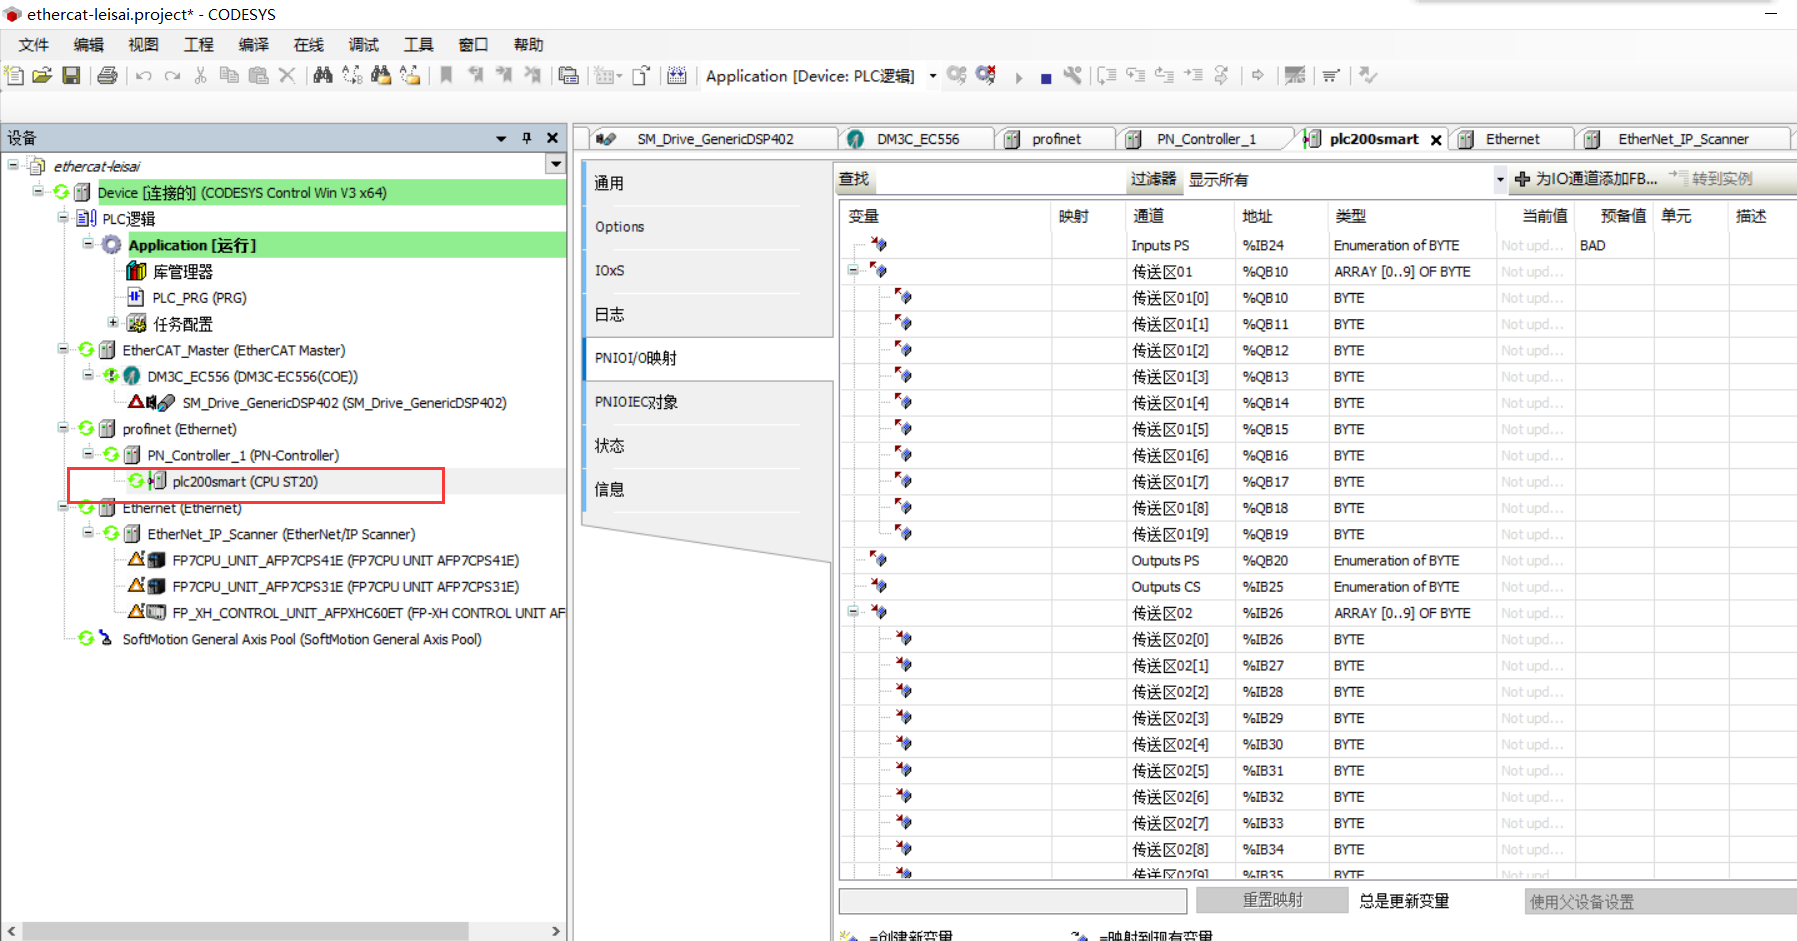
Task: Click 为IO通道添加FB button
Action: pos(1586,179)
